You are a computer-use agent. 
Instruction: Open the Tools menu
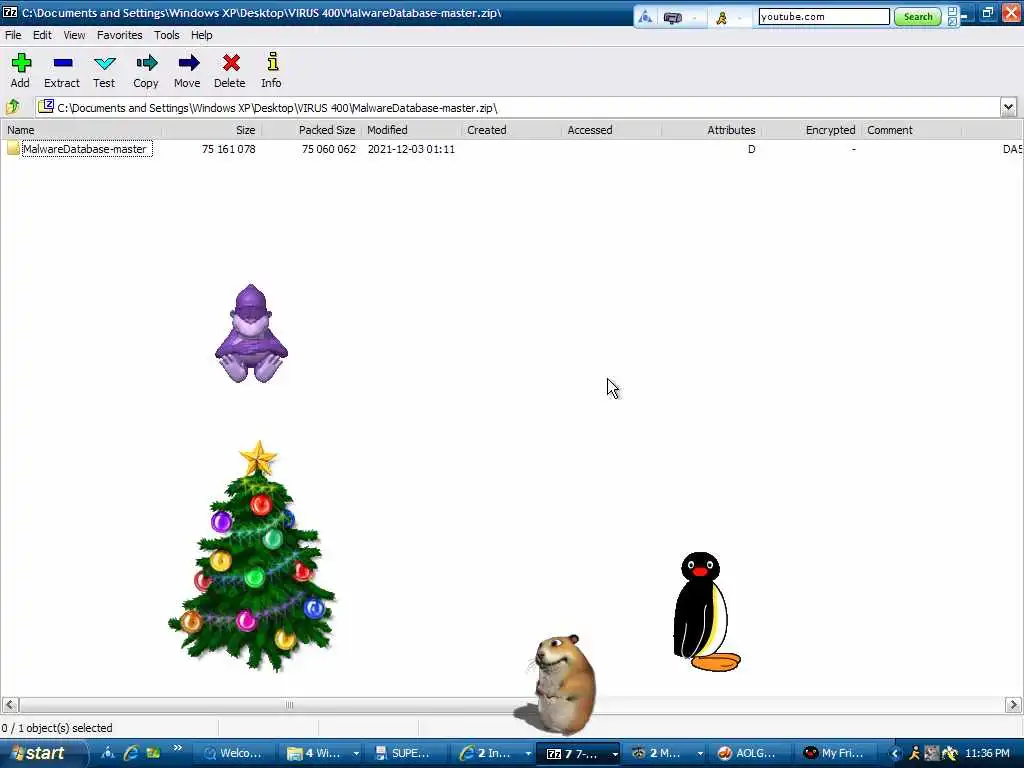coord(167,35)
